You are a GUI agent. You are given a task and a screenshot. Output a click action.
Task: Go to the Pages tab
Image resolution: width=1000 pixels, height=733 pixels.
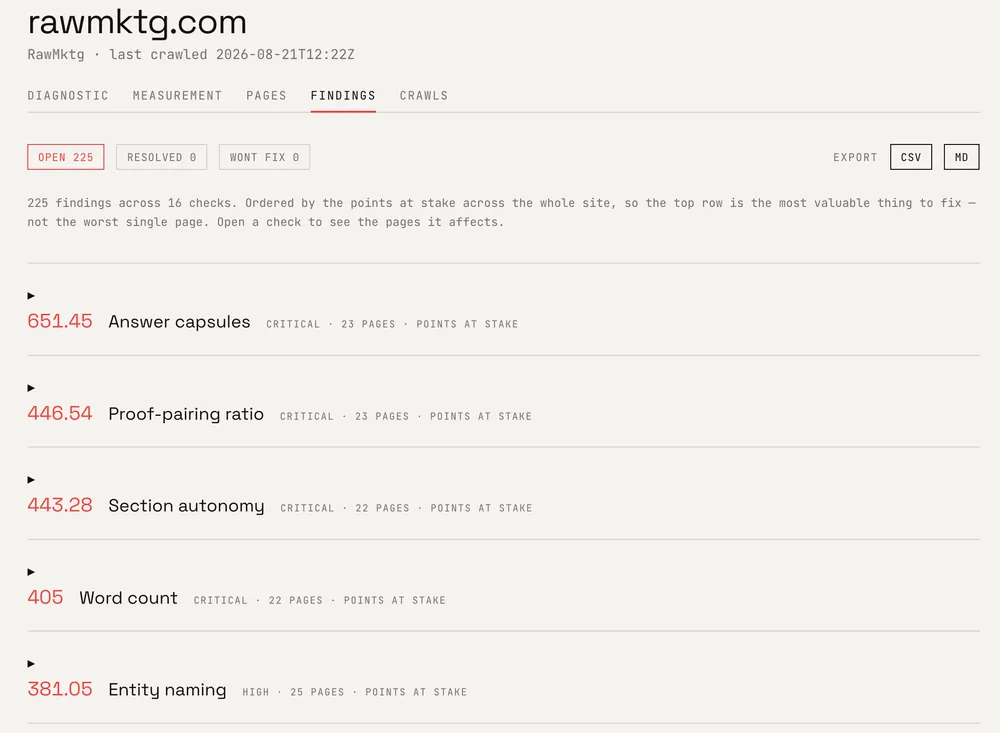(x=267, y=96)
